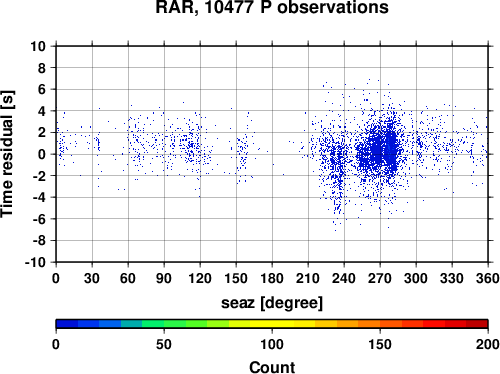The width and height of the screenshot is (500, 374).
Task: Click the orange segment of the colorbar
Action: pos(369,324)
